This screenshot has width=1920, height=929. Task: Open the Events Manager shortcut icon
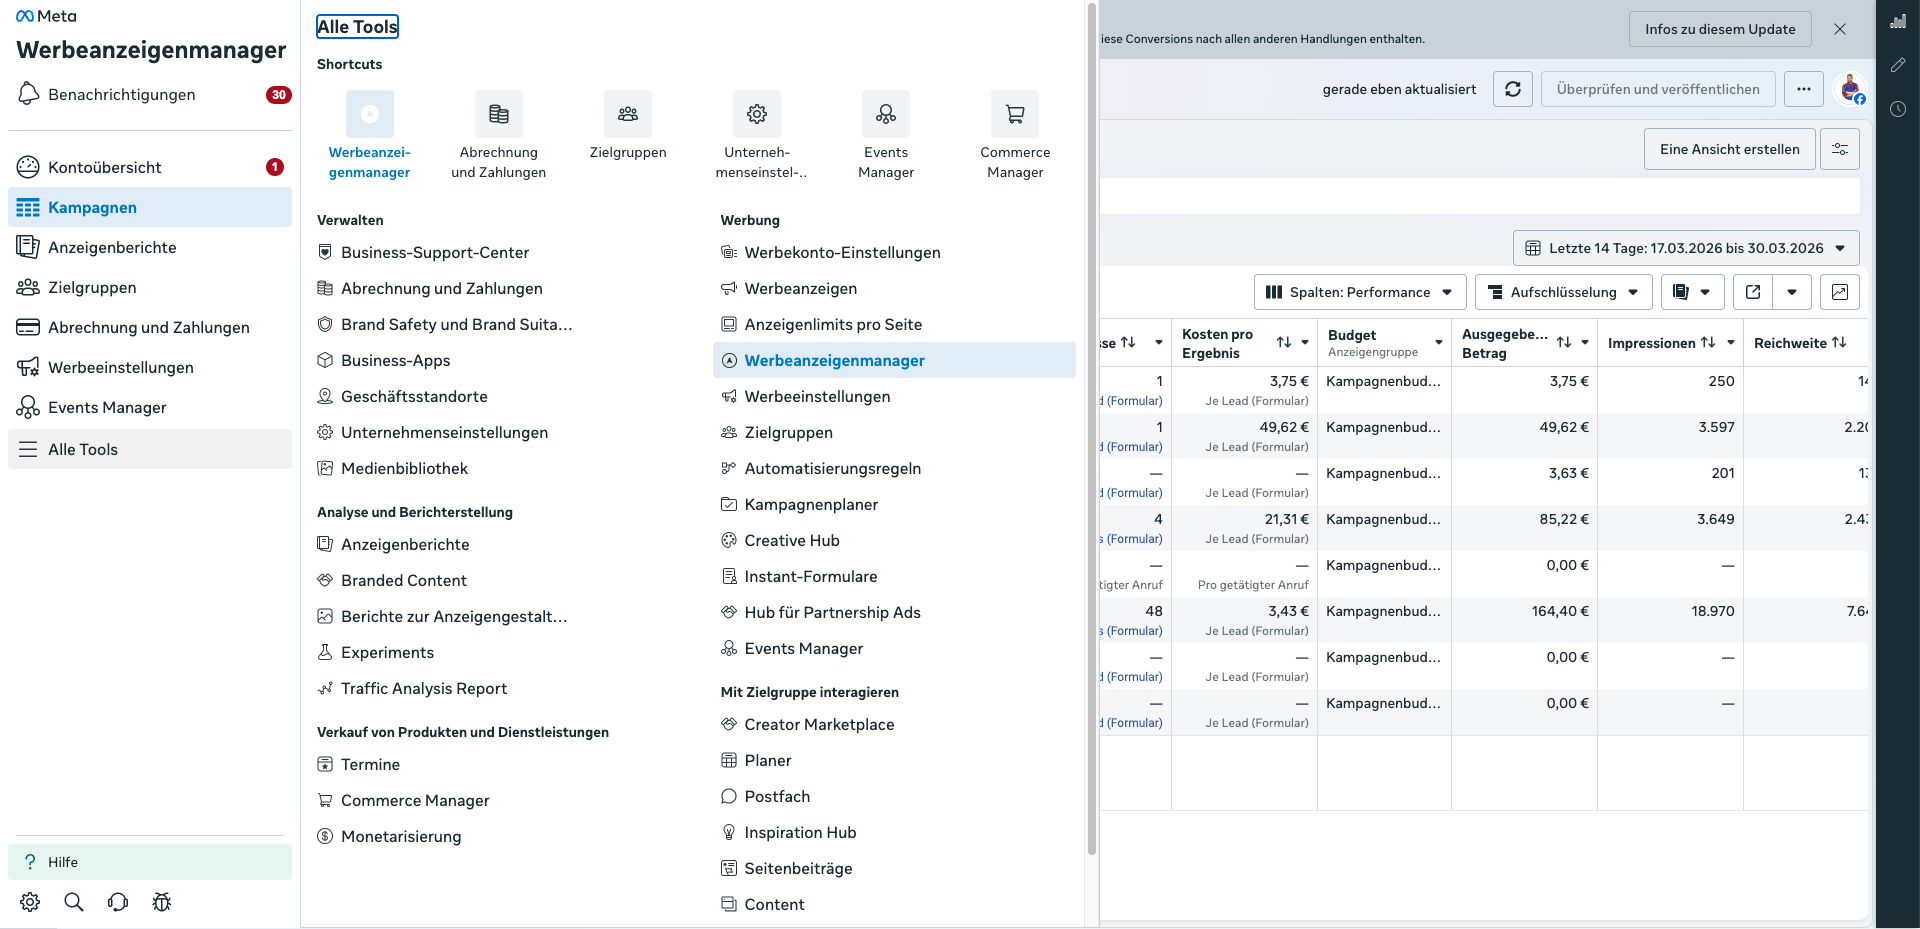click(886, 114)
